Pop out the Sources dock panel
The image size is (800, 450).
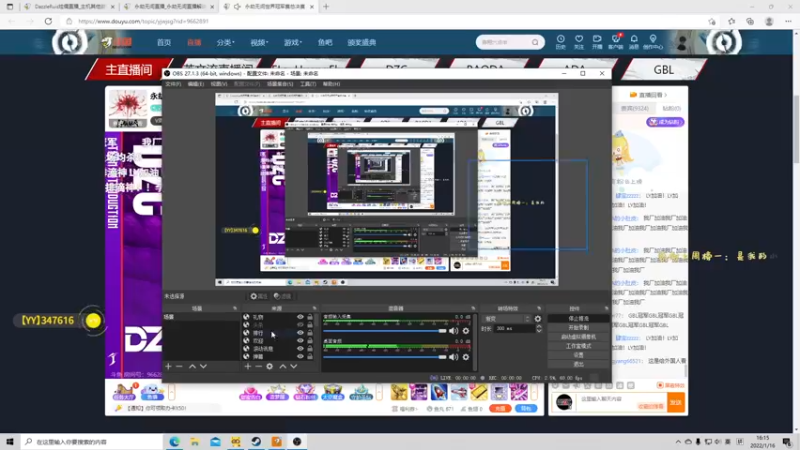point(315,308)
